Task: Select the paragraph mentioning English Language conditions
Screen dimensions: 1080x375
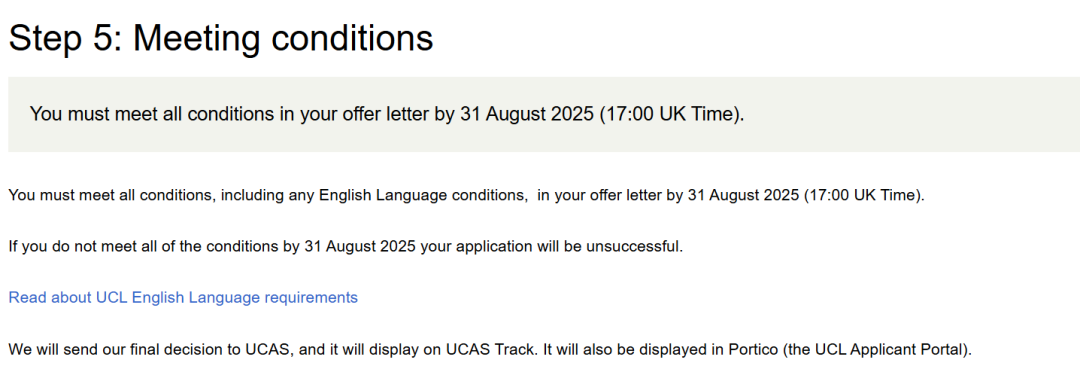Action: pos(466,195)
